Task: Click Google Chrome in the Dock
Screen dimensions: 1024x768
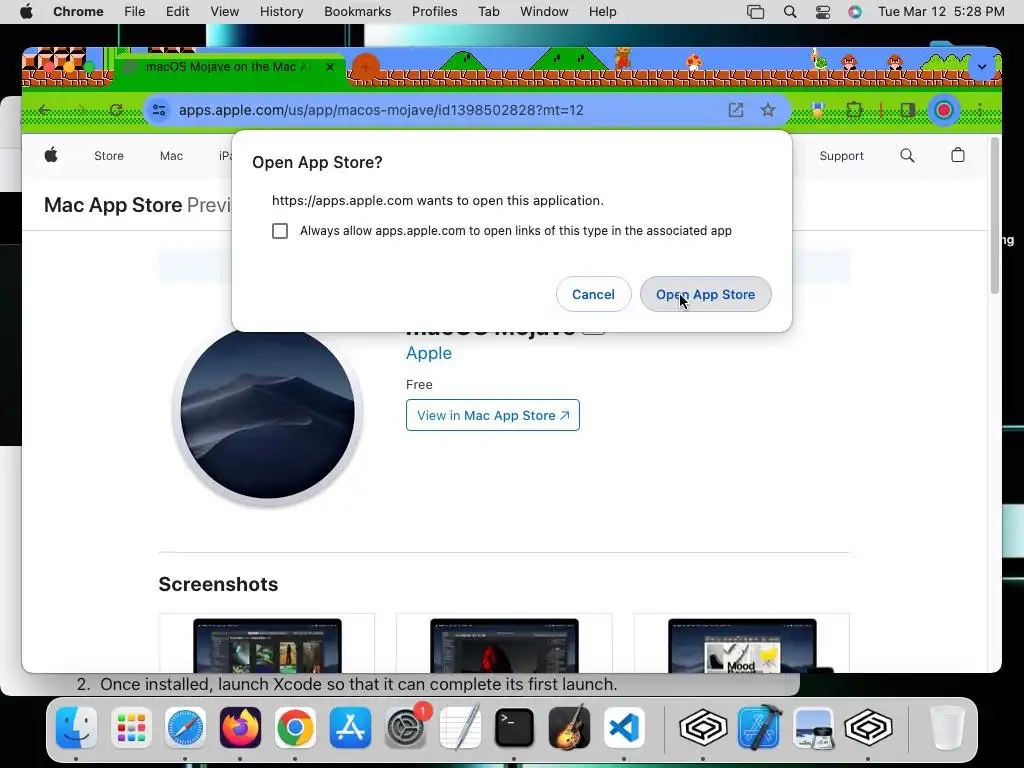Action: 295,728
